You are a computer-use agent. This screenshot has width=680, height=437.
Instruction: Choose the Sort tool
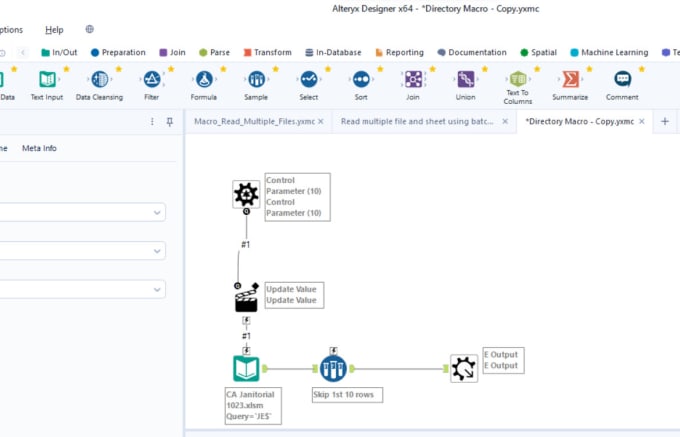pyautogui.click(x=361, y=80)
